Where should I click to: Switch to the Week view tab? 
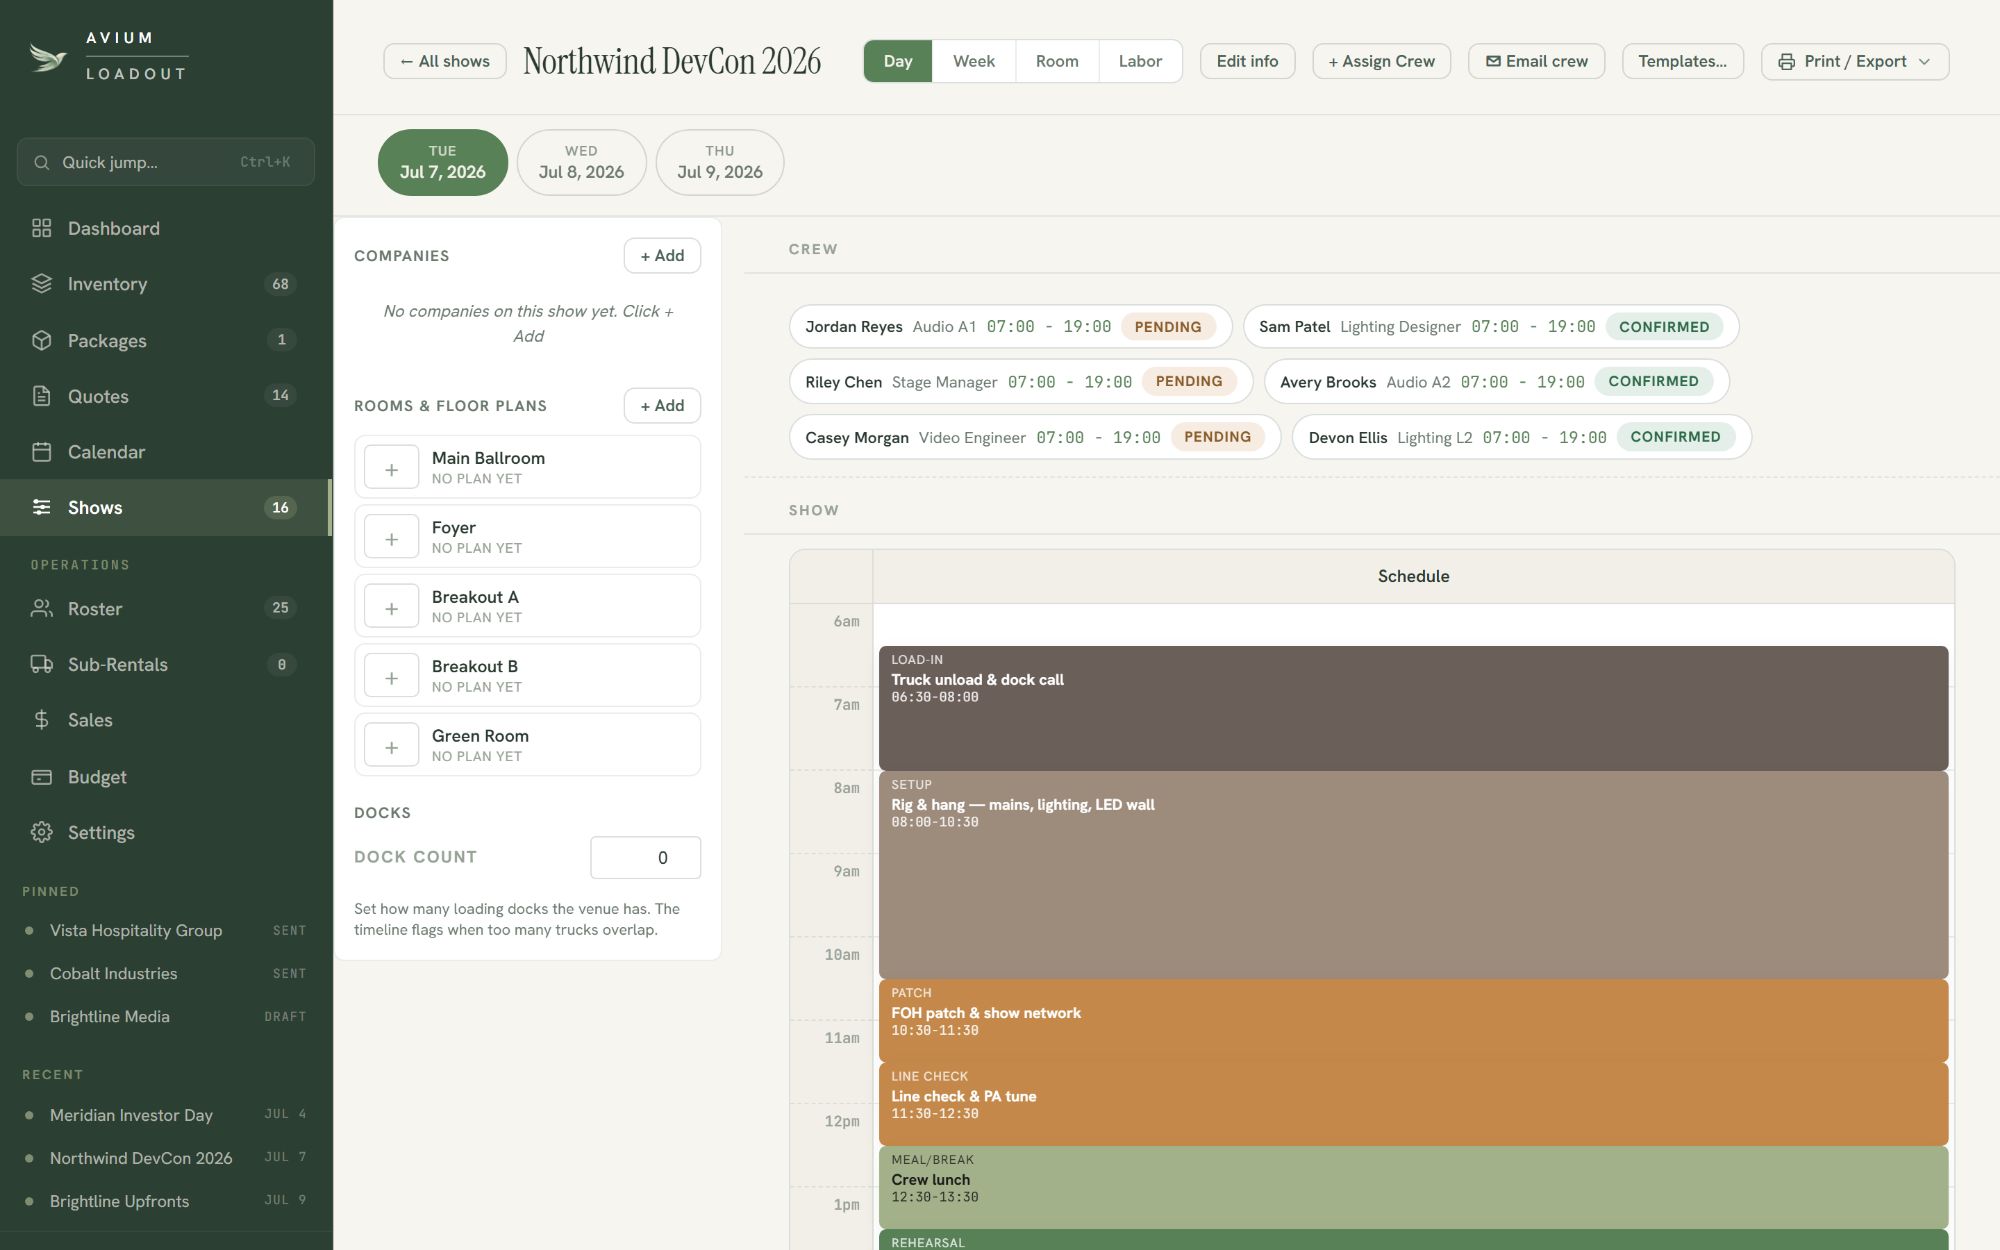point(973,61)
